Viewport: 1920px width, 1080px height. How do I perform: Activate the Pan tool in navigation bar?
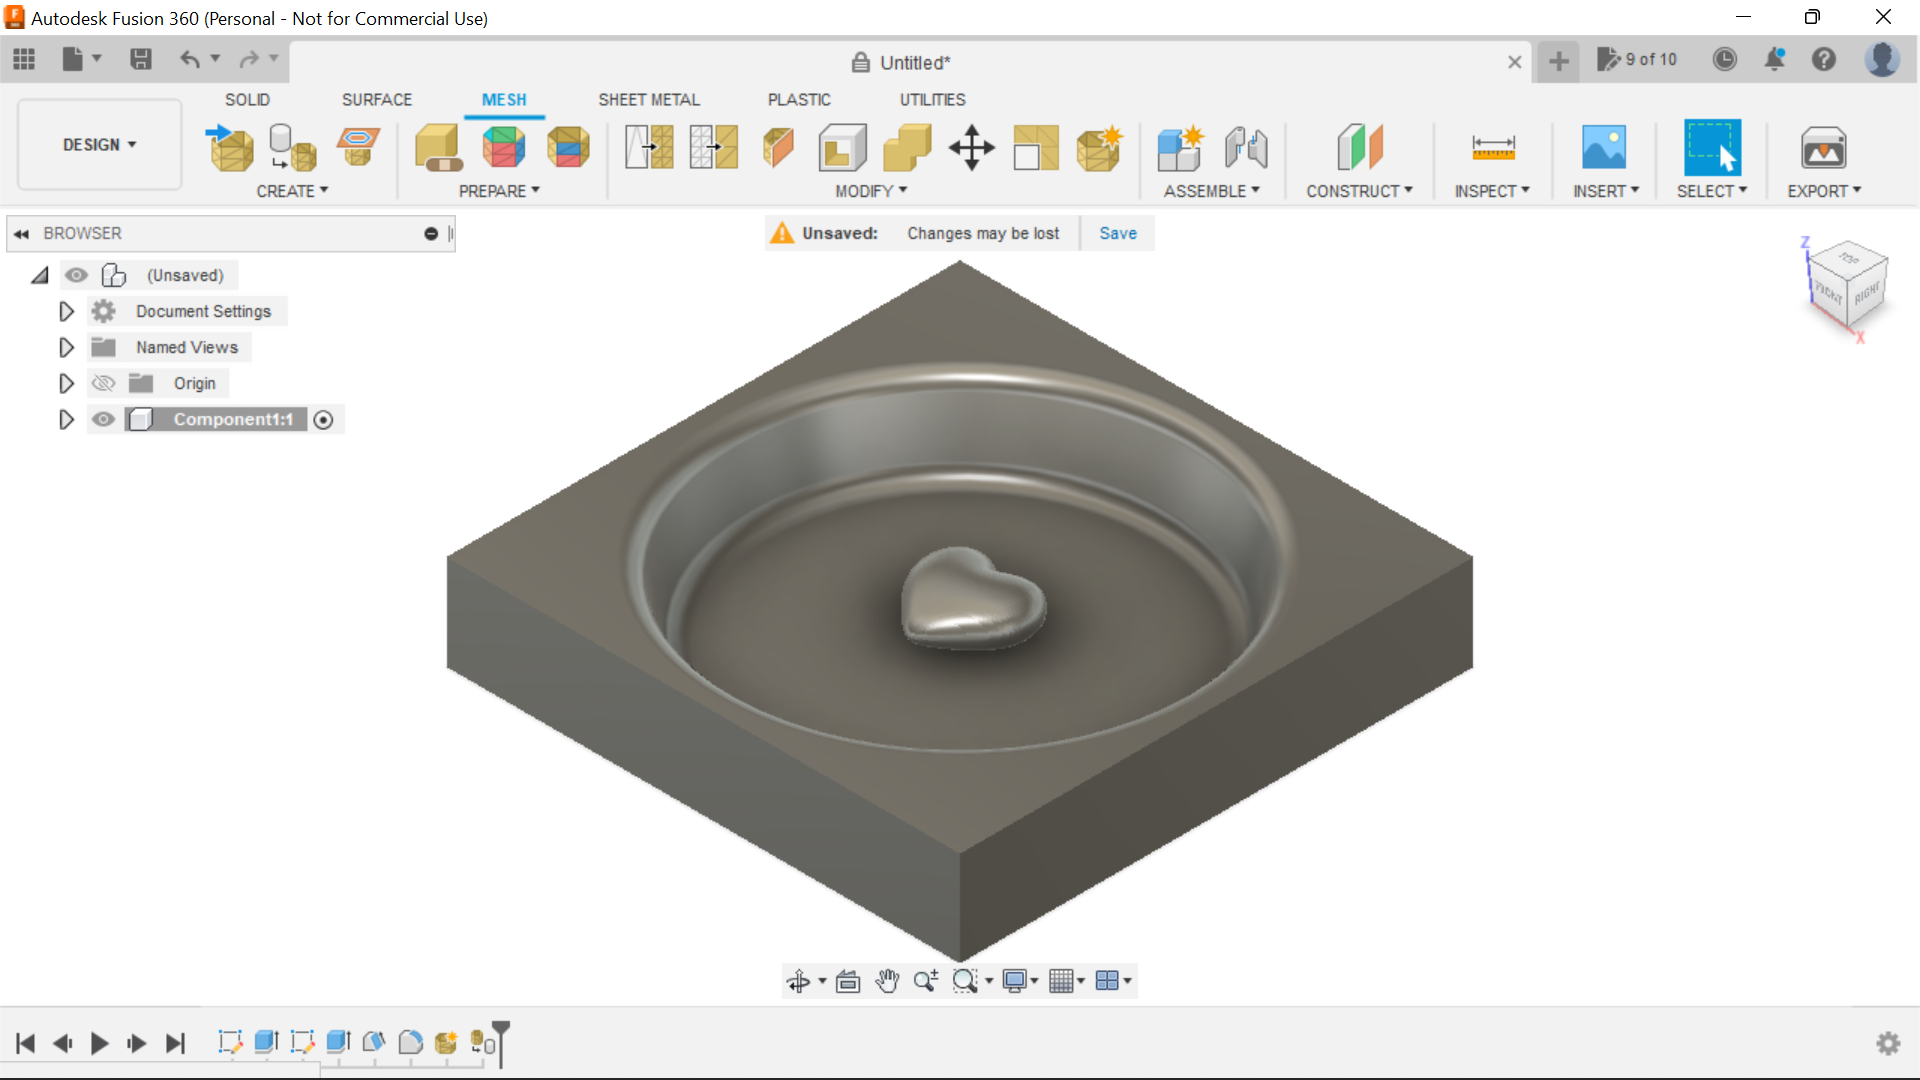887,980
